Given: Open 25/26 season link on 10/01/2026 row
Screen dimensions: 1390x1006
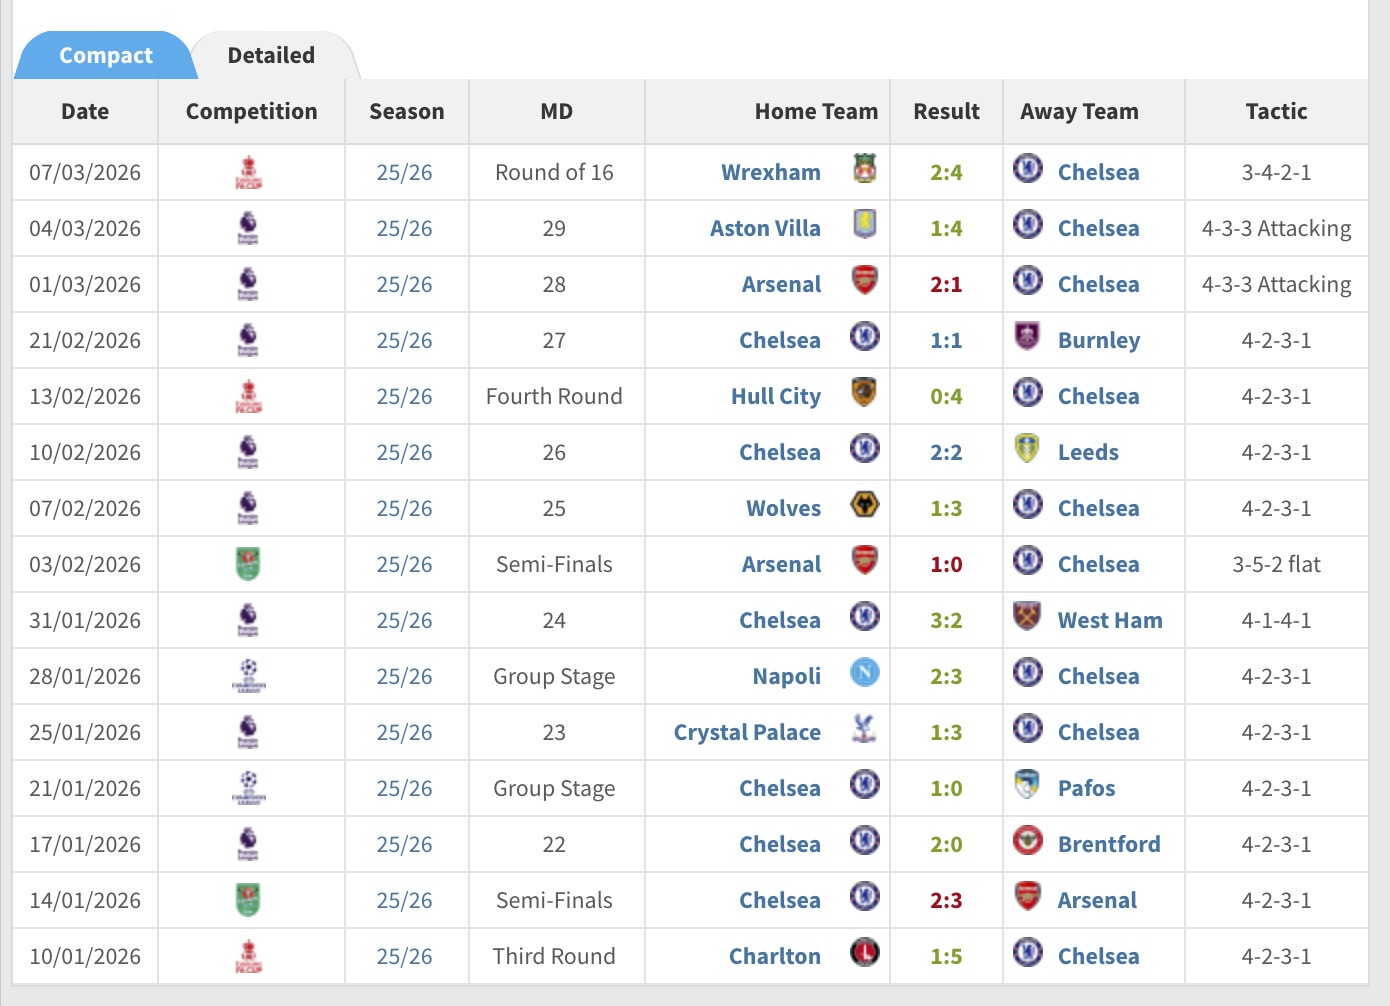Looking at the screenshot, I should [404, 956].
